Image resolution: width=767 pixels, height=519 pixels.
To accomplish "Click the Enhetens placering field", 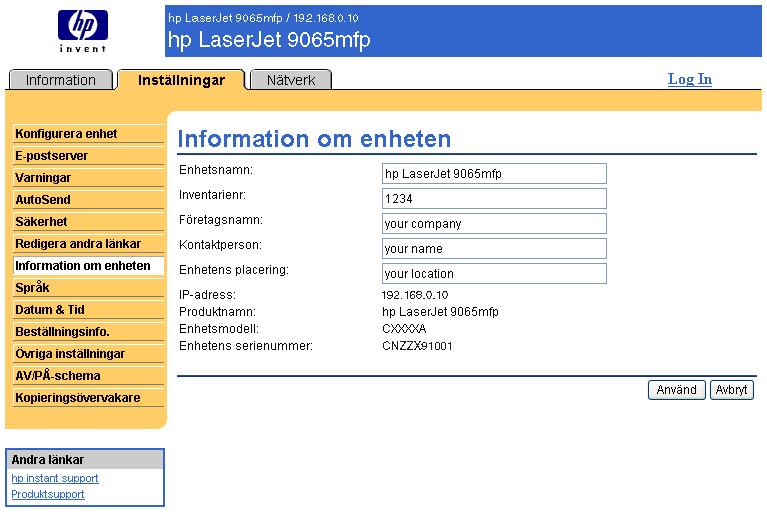I will click(494, 273).
